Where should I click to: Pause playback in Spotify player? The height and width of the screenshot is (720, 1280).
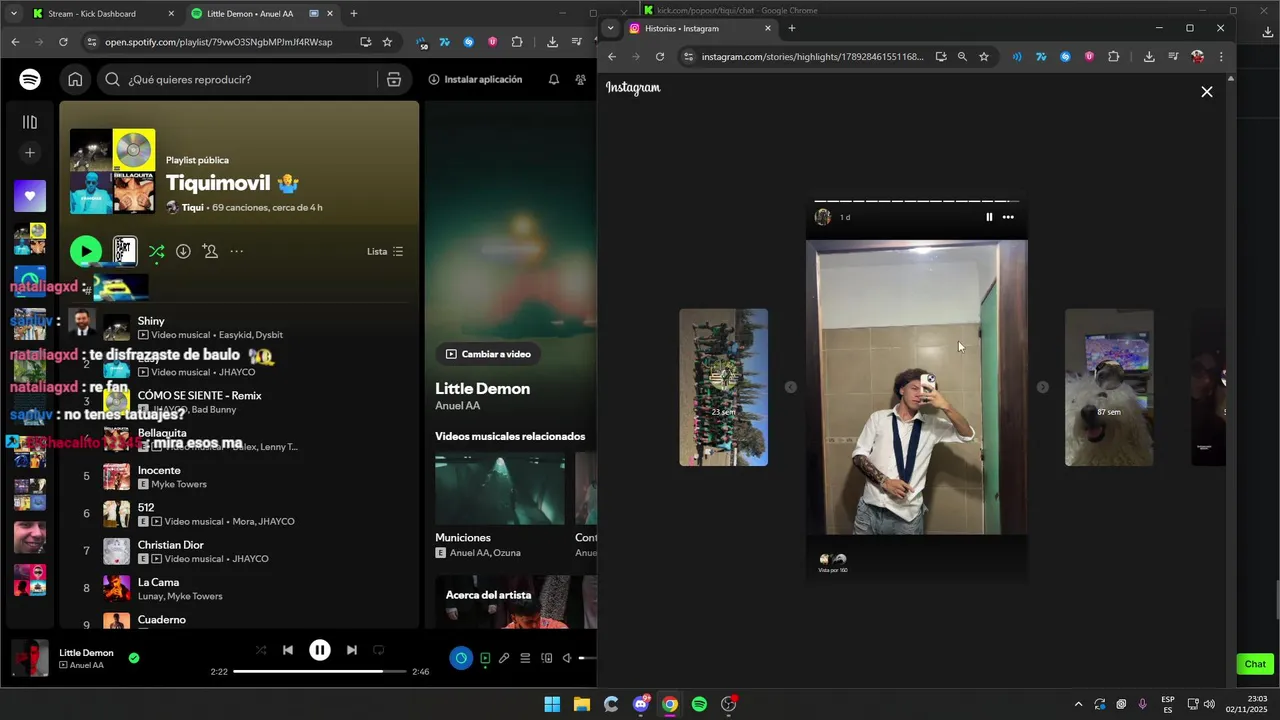tap(320, 650)
